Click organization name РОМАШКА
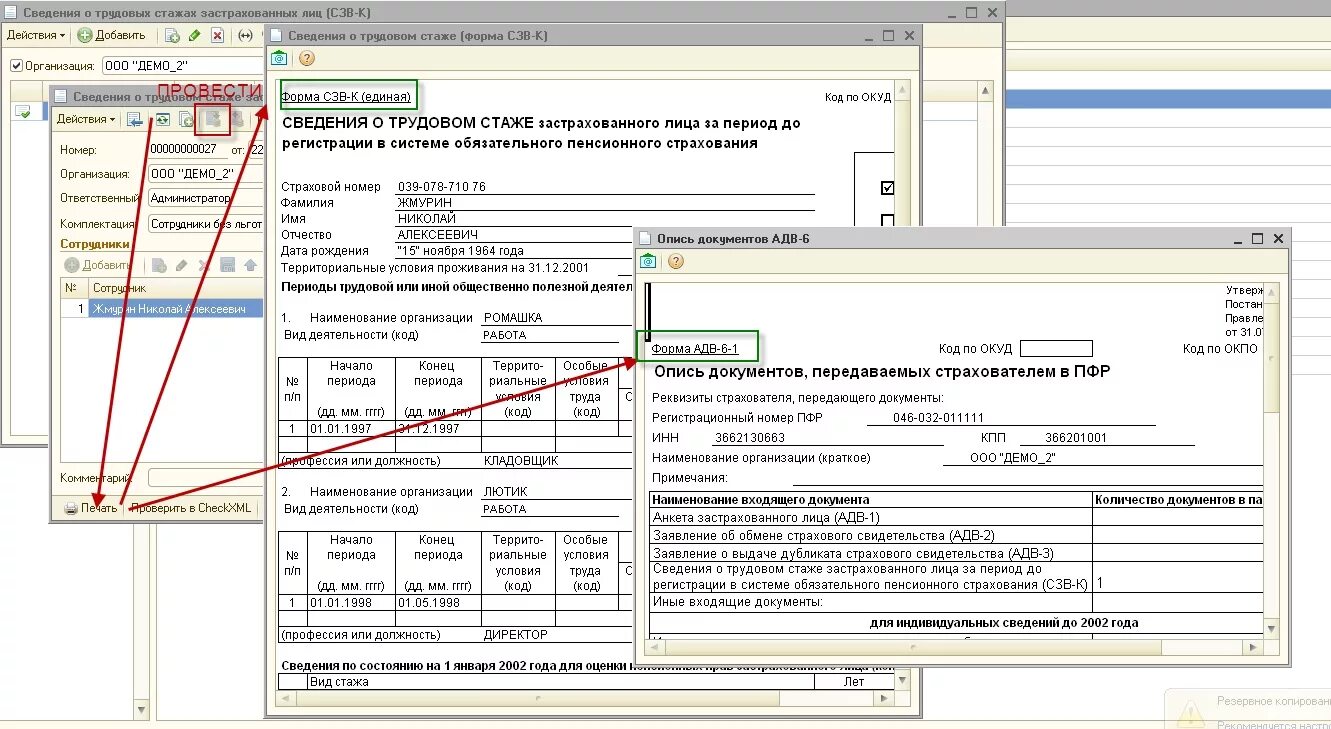1331x729 pixels. pyautogui.click(x=513, y=318)
